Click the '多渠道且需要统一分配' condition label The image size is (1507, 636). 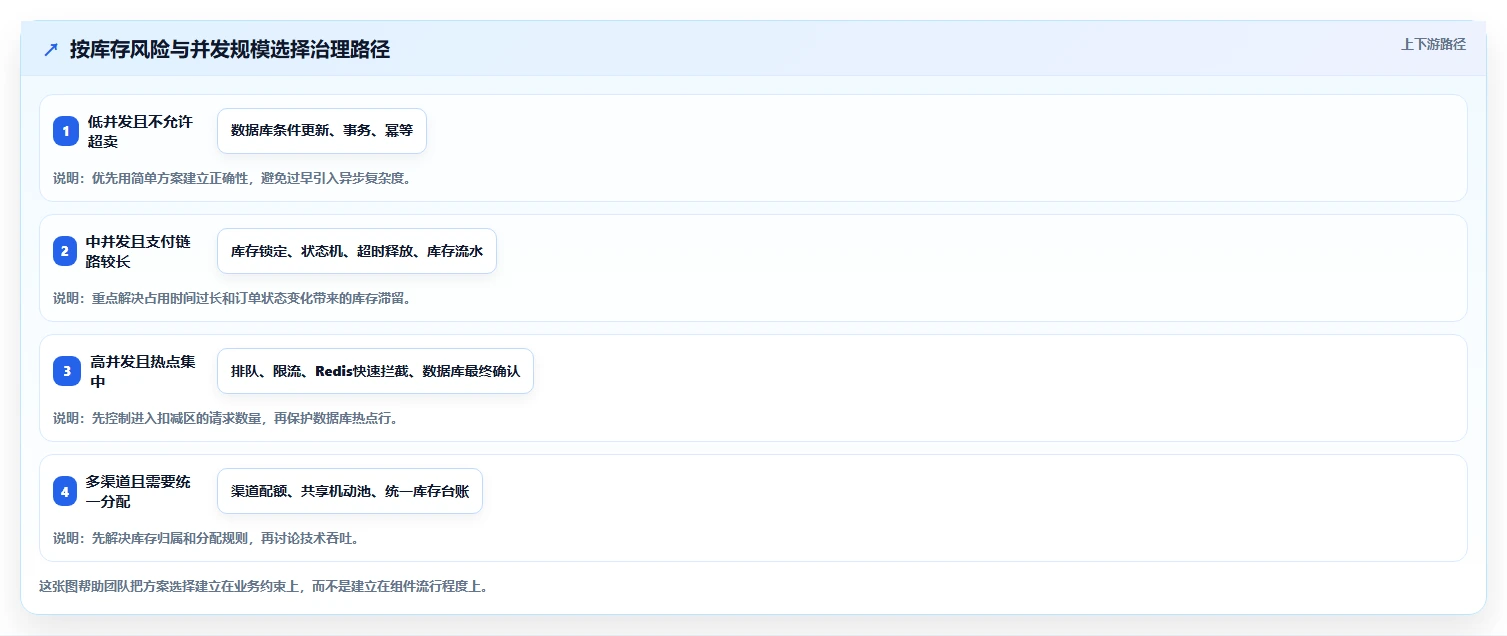click(x=138, y=491)
